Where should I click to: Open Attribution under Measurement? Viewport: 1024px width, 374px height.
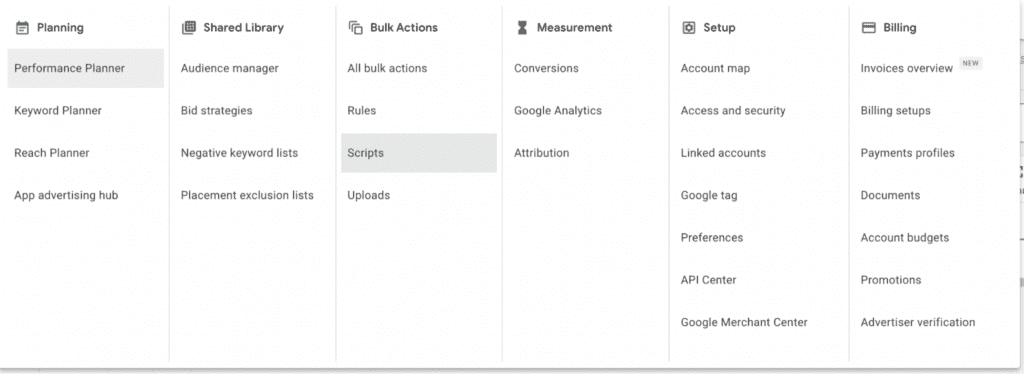[x=541, y=153]
